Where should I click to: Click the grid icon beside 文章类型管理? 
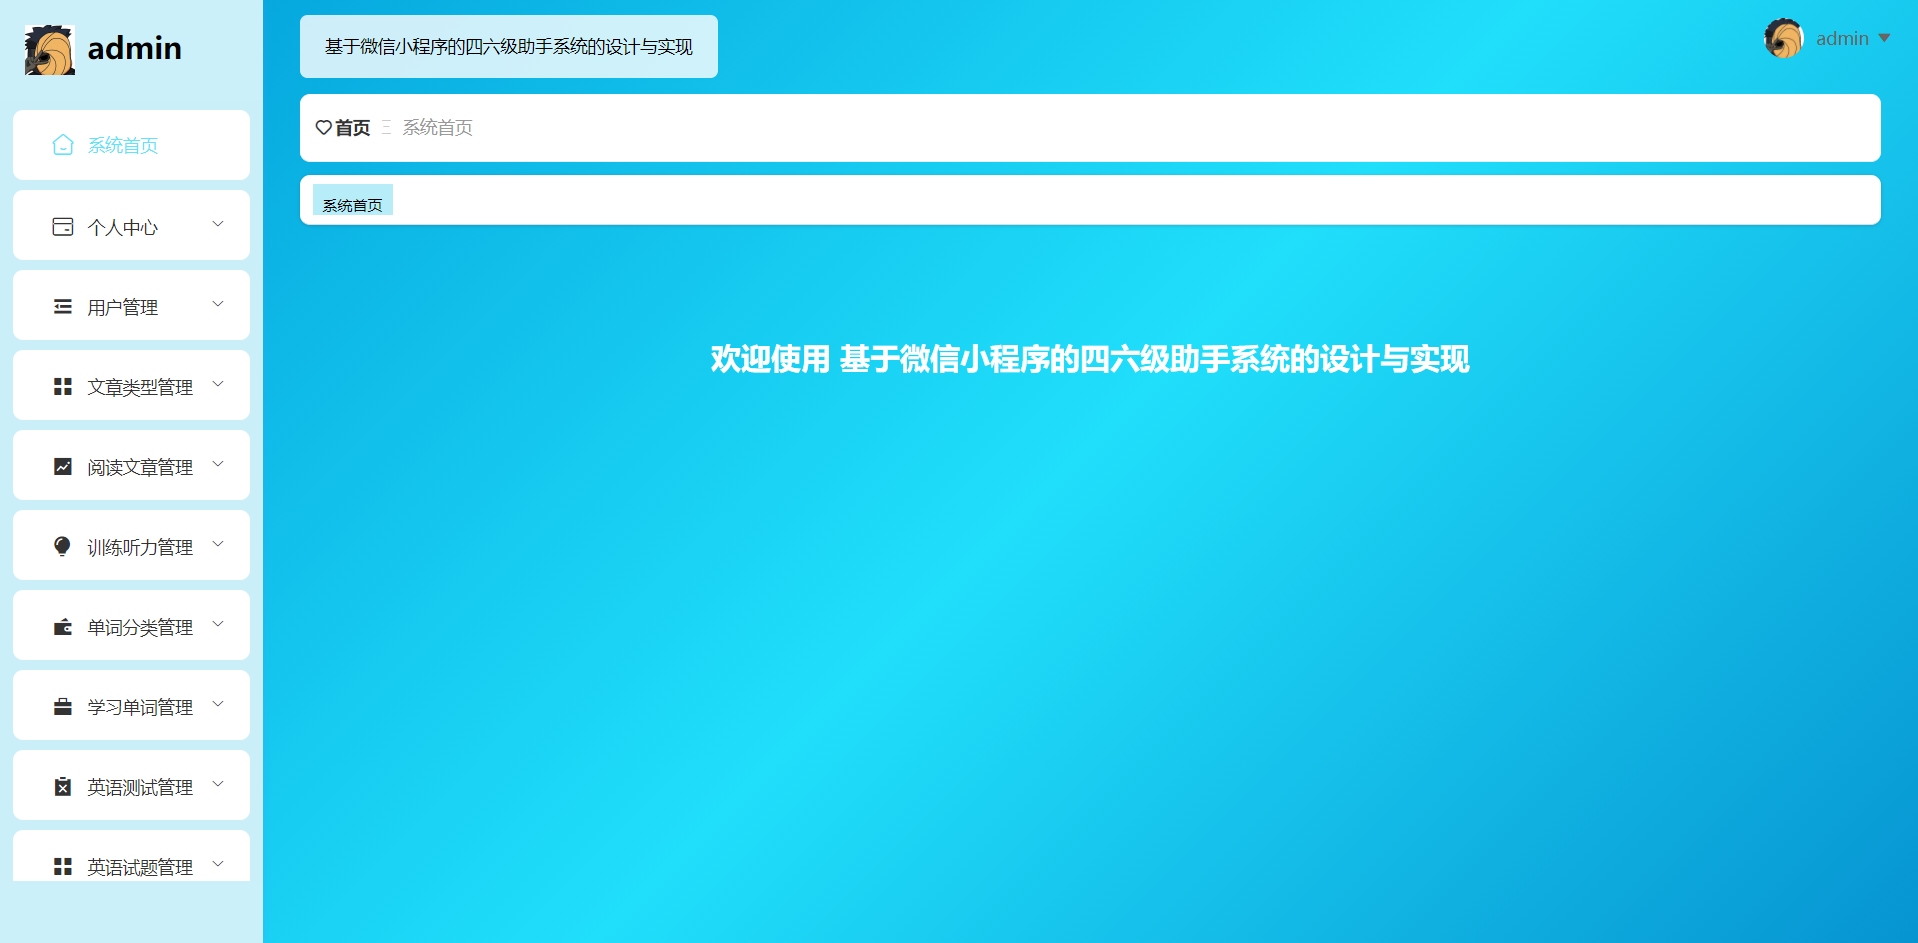62,386
